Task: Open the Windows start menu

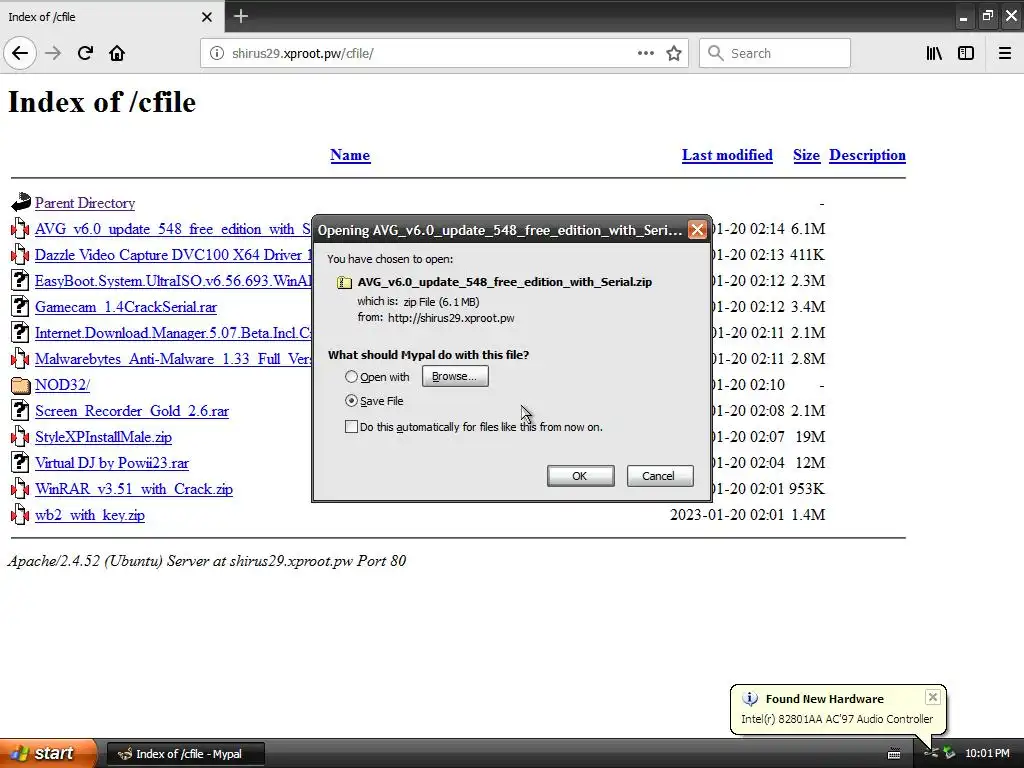Action: tap(48, 753)
